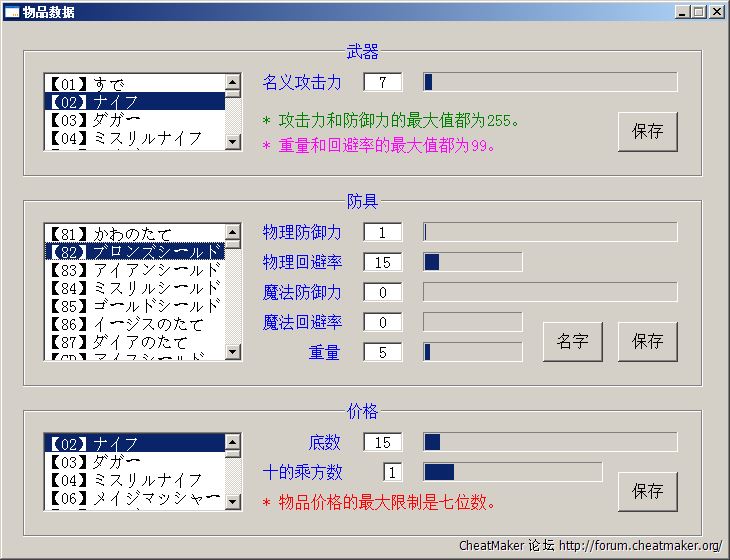The height and width of the screenshot is (560, 730).
Task: Click the 保存 button in the 武器 section
Action: point(647,131)
